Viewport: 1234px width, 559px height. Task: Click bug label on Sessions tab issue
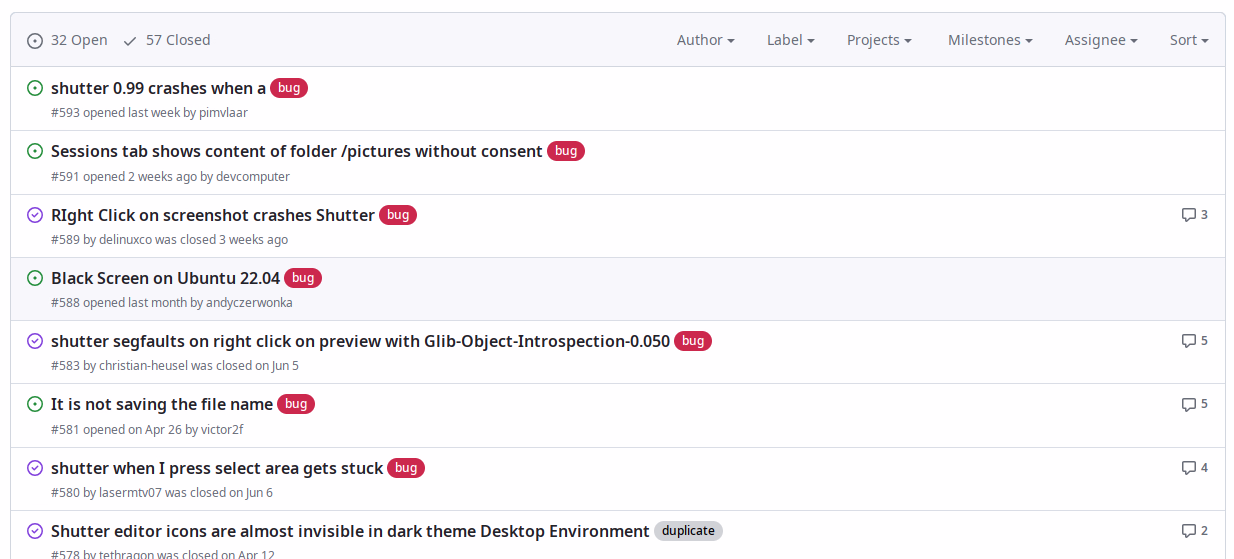click(x=566, y=151)
